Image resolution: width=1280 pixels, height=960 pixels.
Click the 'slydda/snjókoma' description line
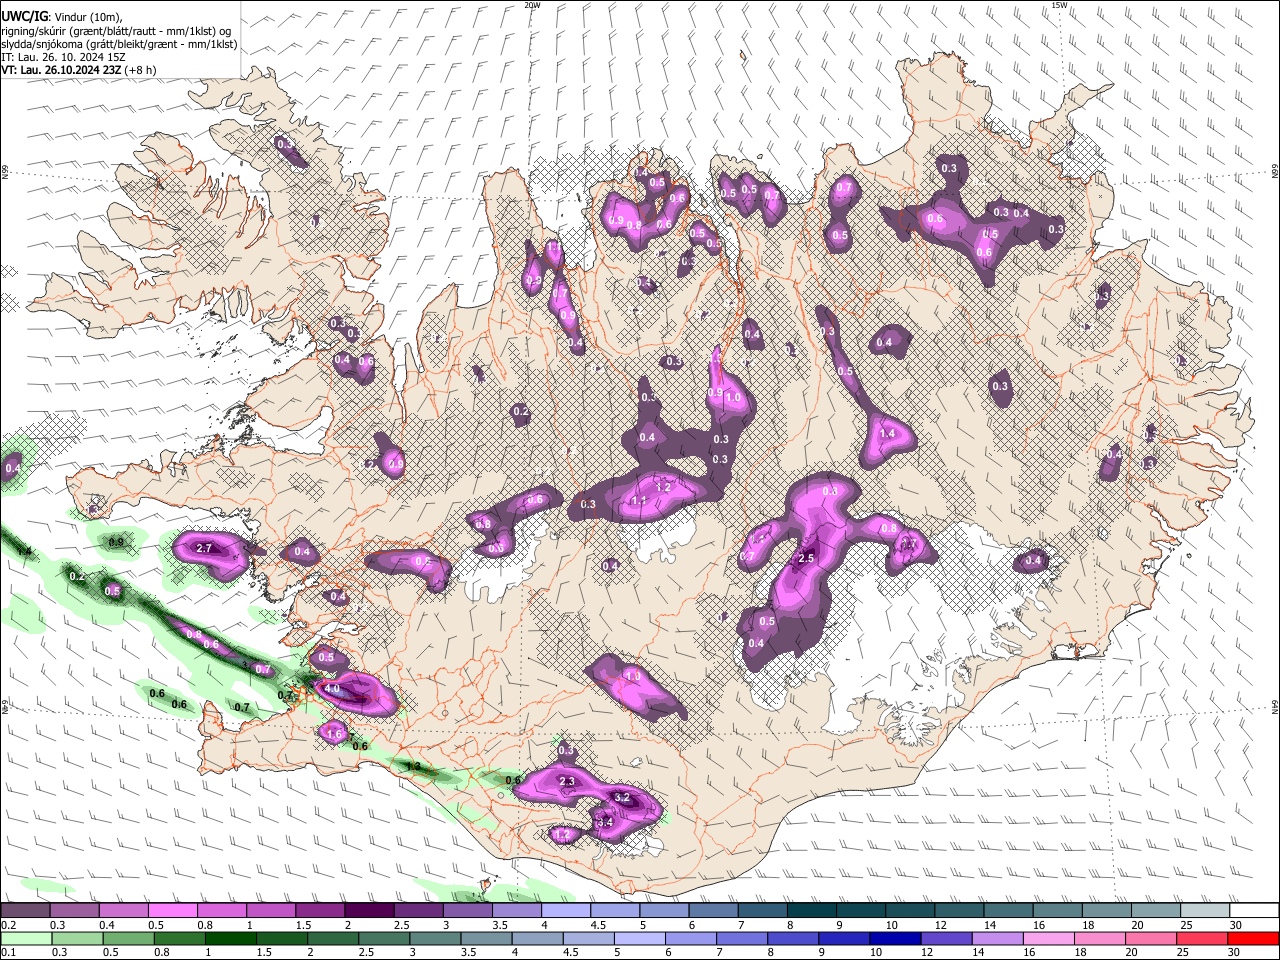(119, 44)
